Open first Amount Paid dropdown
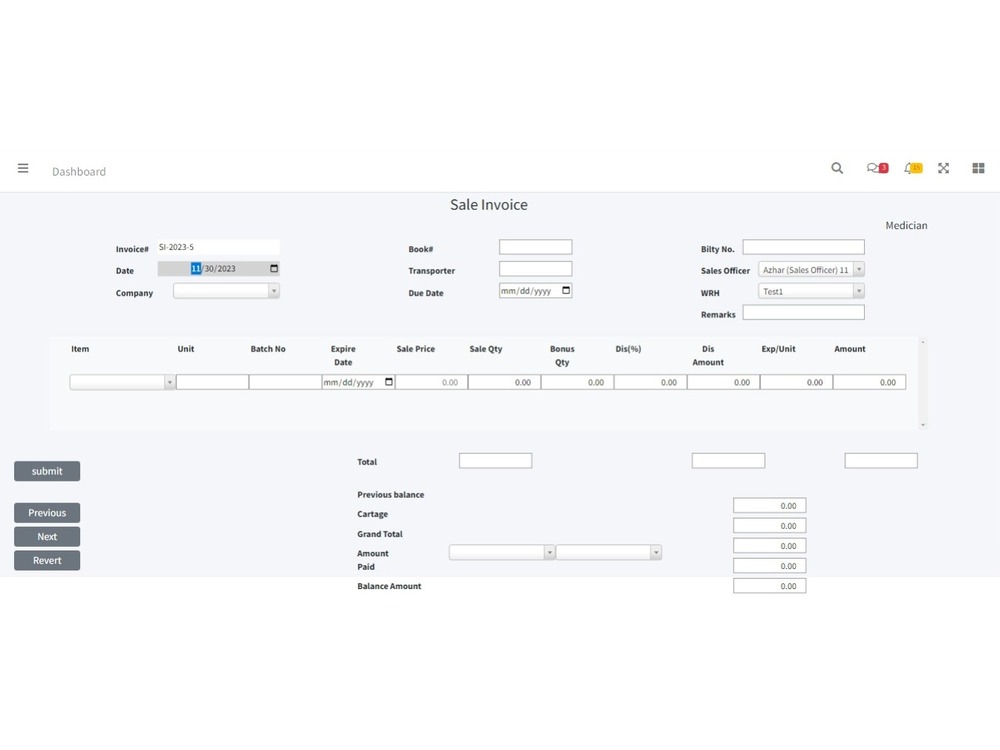The image size is (1000, 750). click(x=502, y=552)
